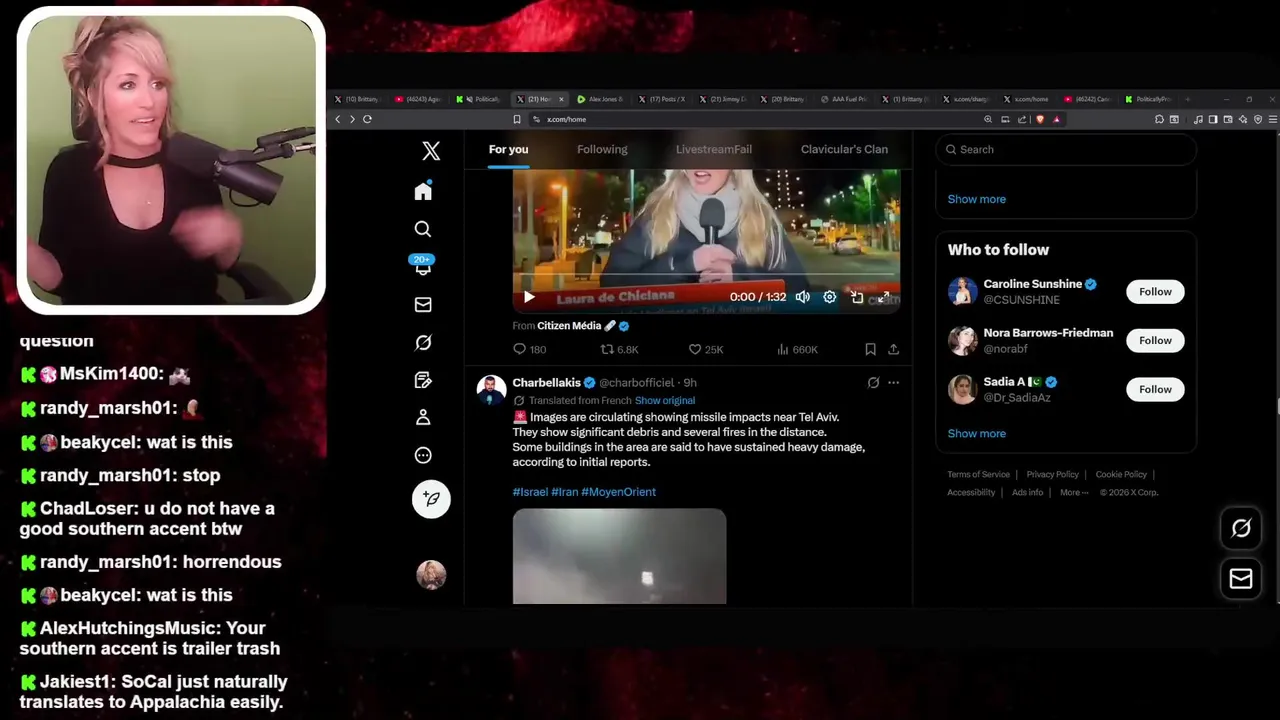The image size is (1280, 720).
Task: Go to Home in X sidebar
Action: [x=423, y=191]
